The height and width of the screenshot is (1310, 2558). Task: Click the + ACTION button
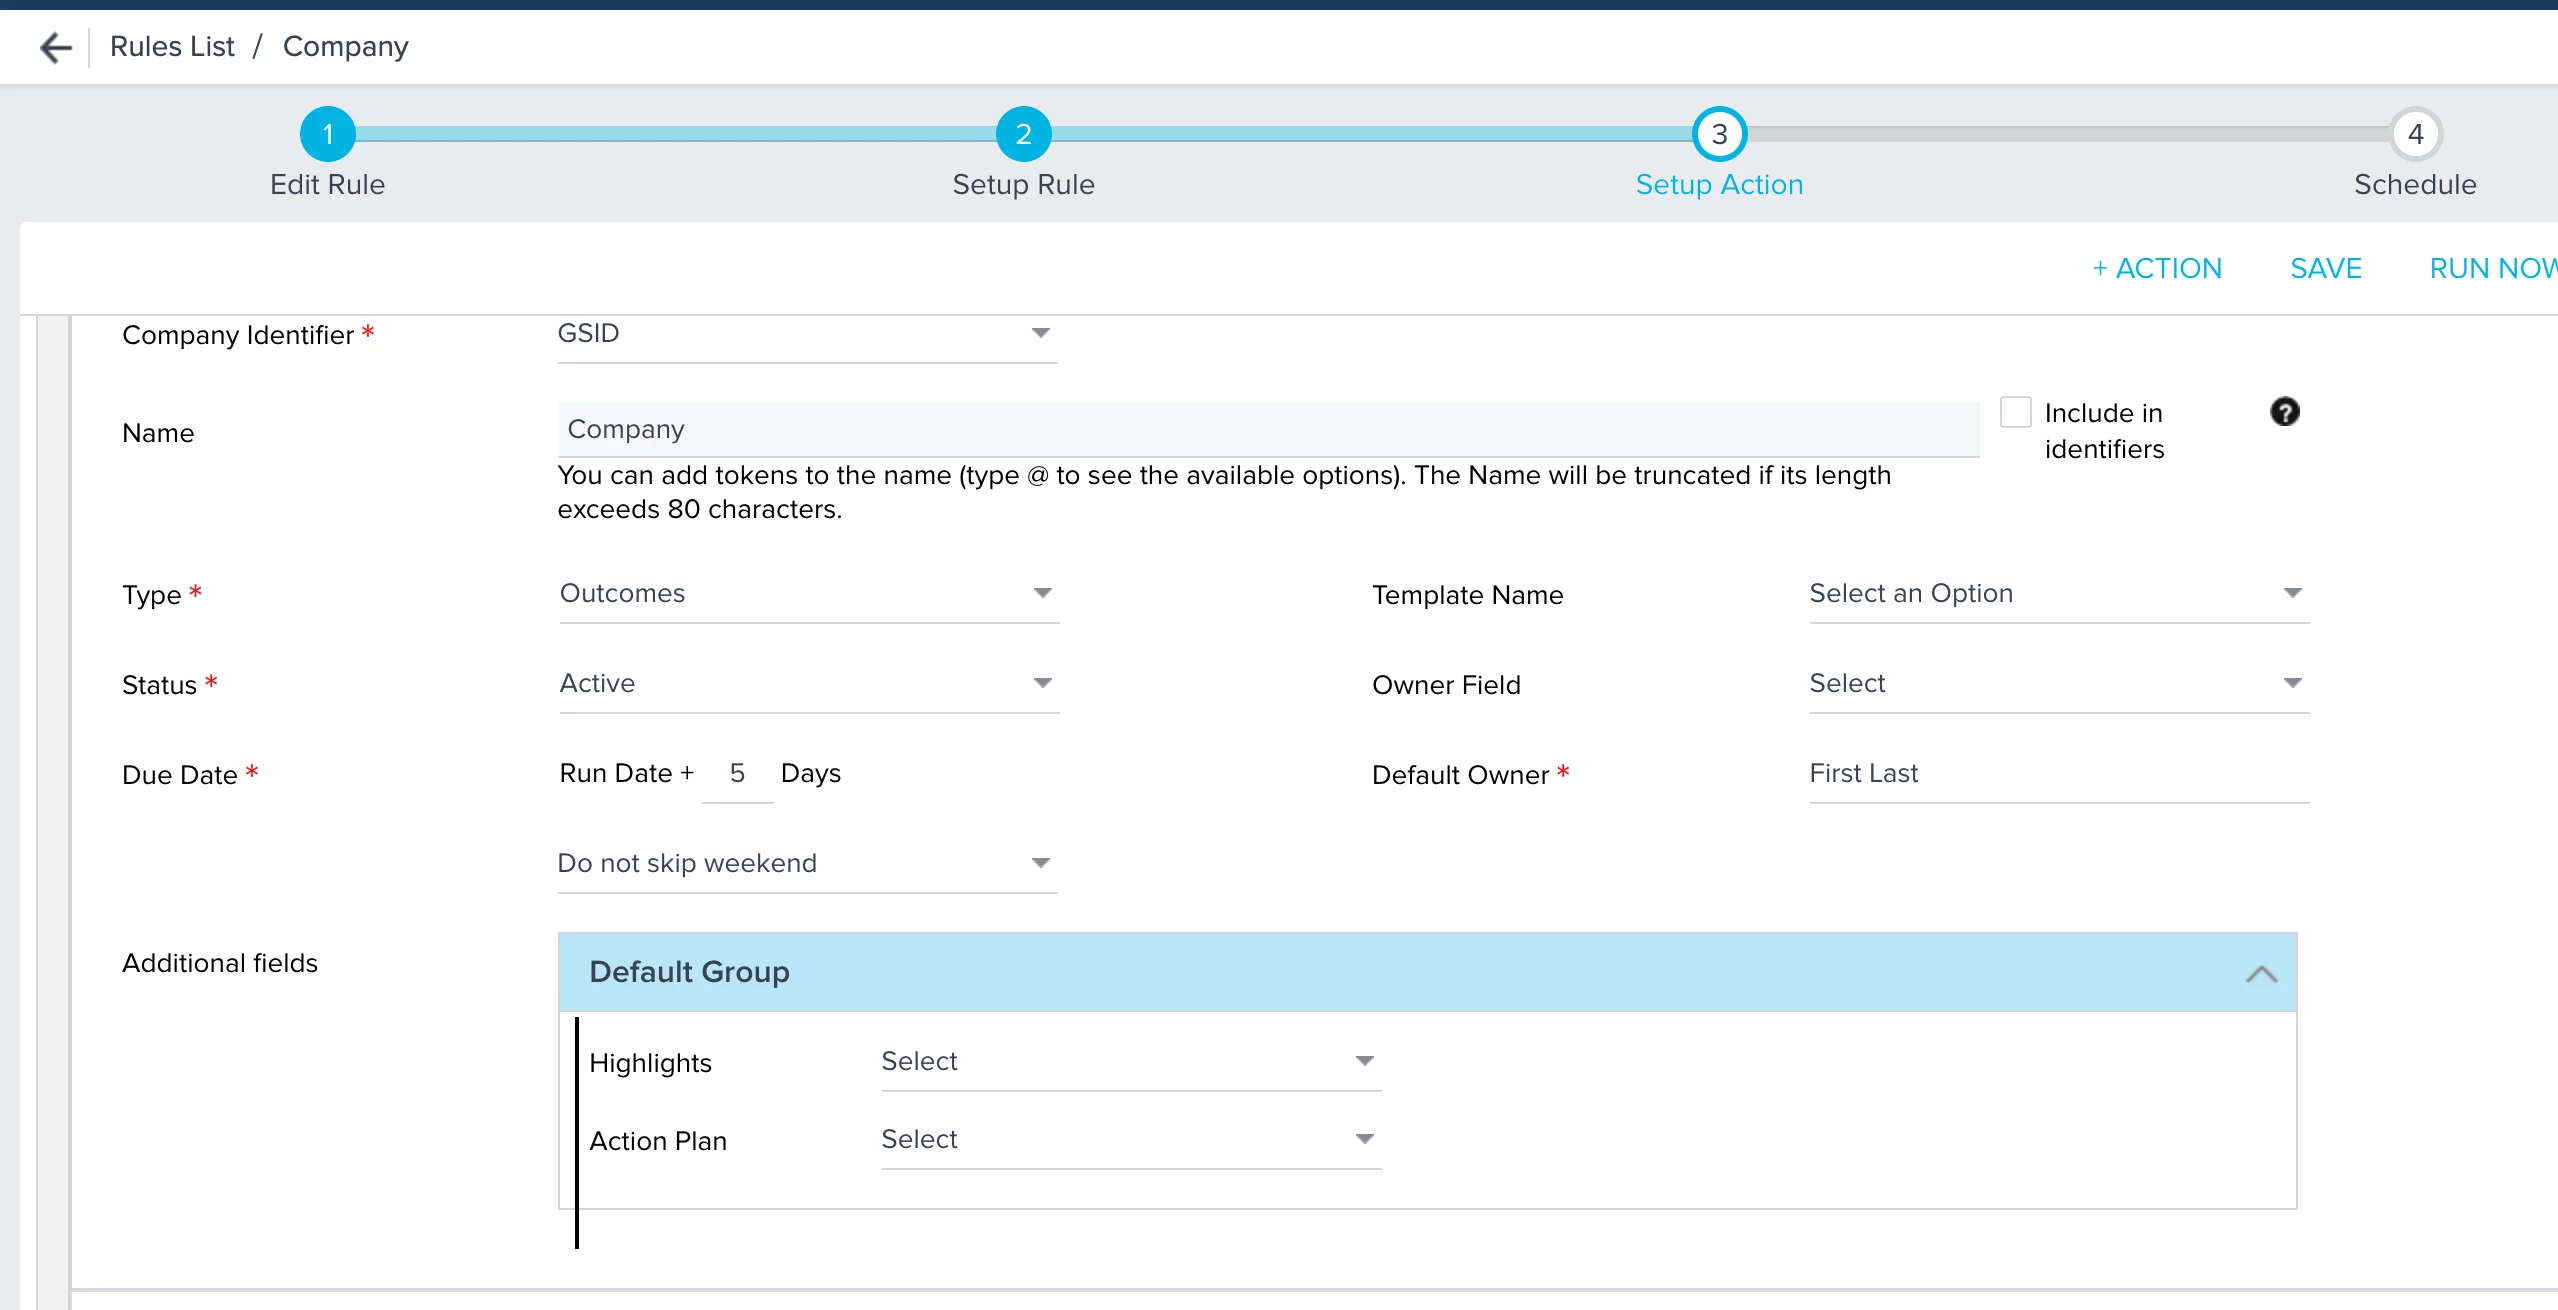coord(2157,269)
